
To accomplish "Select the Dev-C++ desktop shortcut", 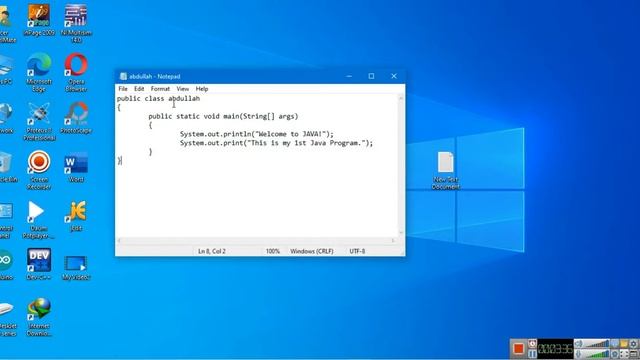I will coord(39,264).
